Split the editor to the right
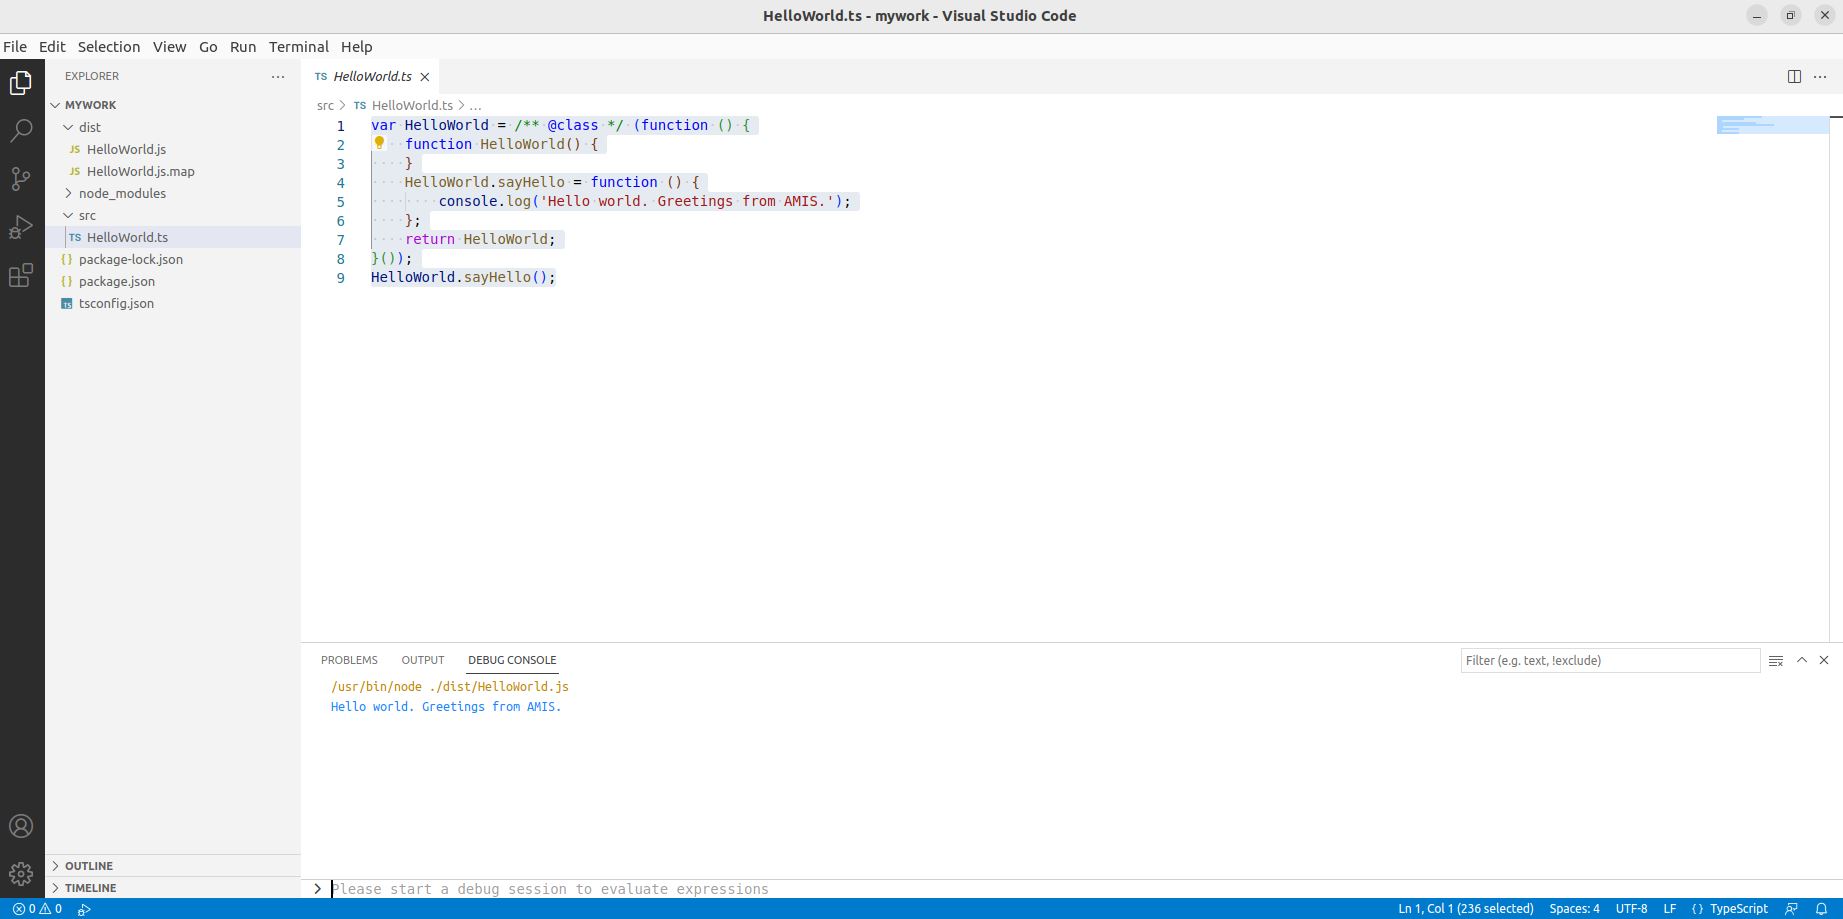The width and height of the screenshot is (1843, 919). point(1794,77)
